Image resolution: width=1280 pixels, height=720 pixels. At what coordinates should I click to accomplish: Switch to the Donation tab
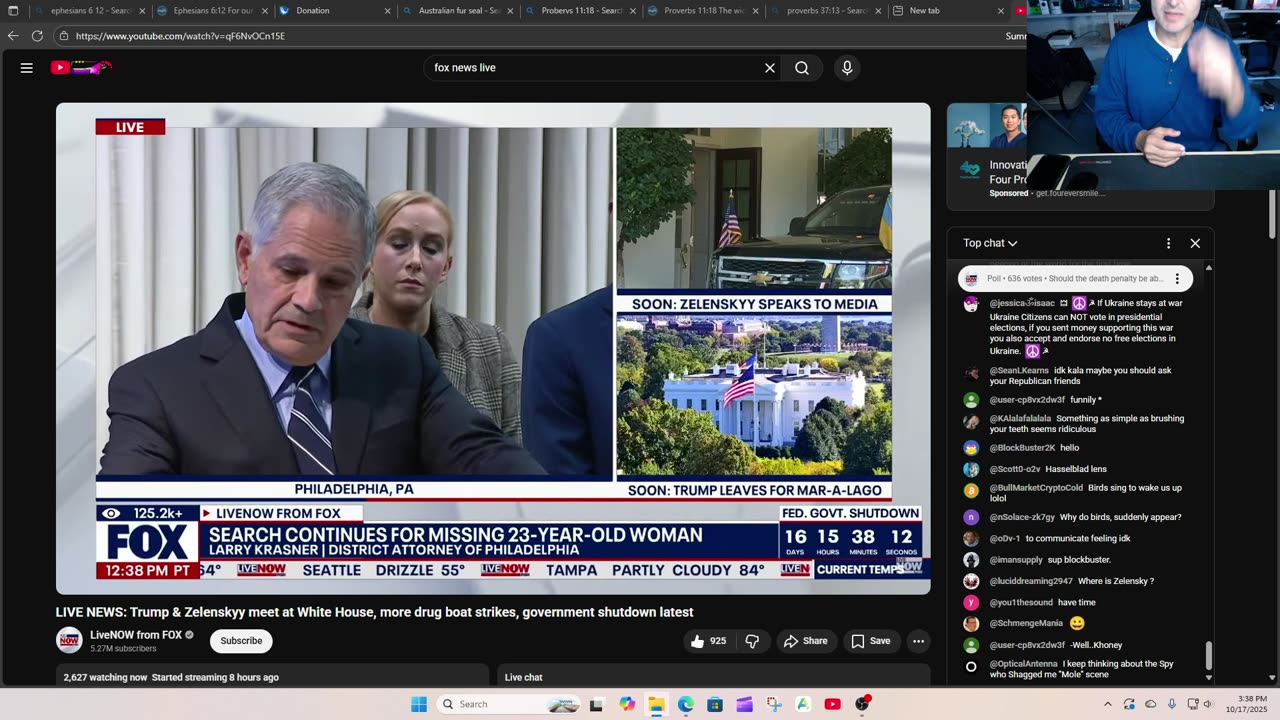click(x=335, y=11)
